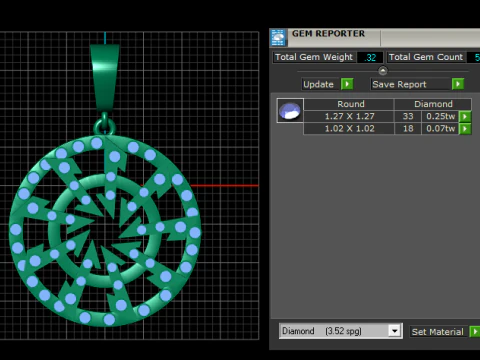Click the quantity cell showing 33
Image resolution: width=480 pixels, height=360 pixels.
click(x=408, y=116)
